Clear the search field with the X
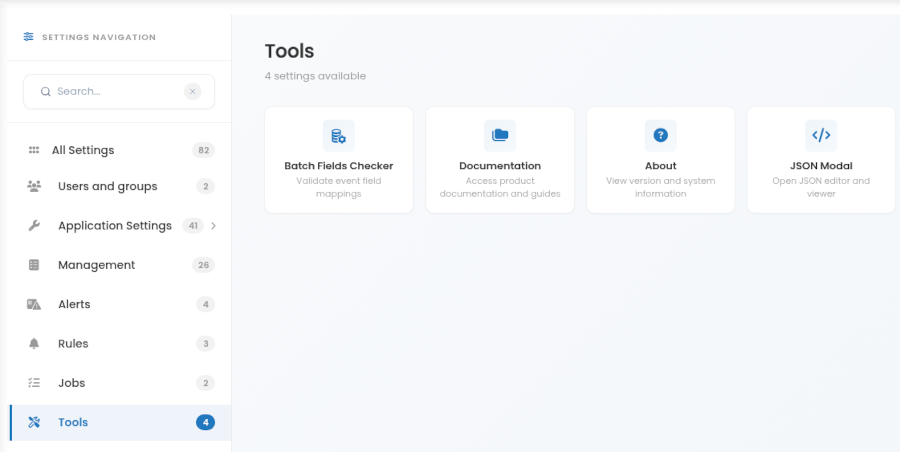The width and height of the screenshot is (900, 452). [x=193, y=91]
